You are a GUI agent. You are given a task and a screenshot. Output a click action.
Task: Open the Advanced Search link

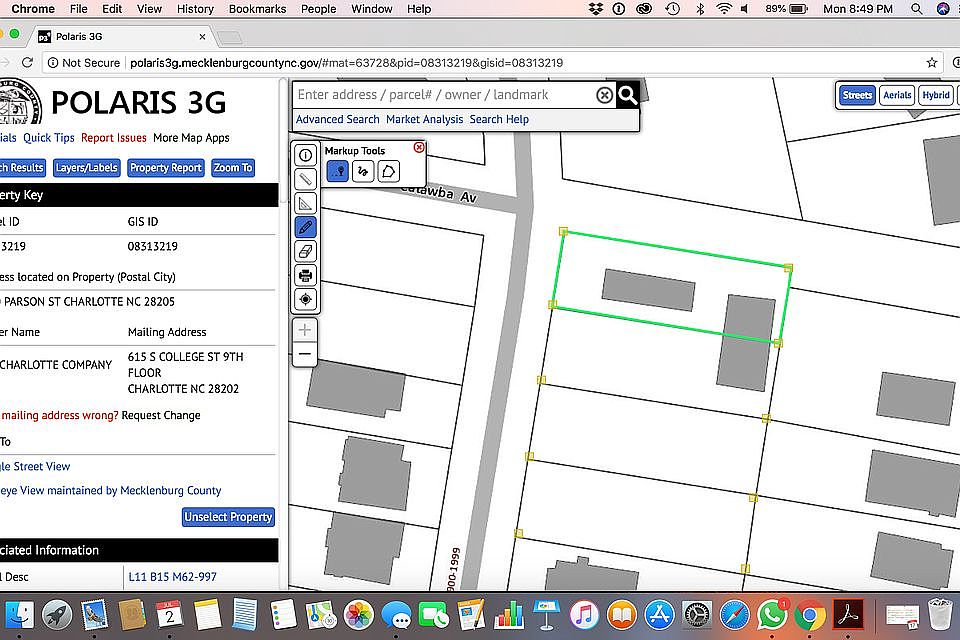point(337,119)
